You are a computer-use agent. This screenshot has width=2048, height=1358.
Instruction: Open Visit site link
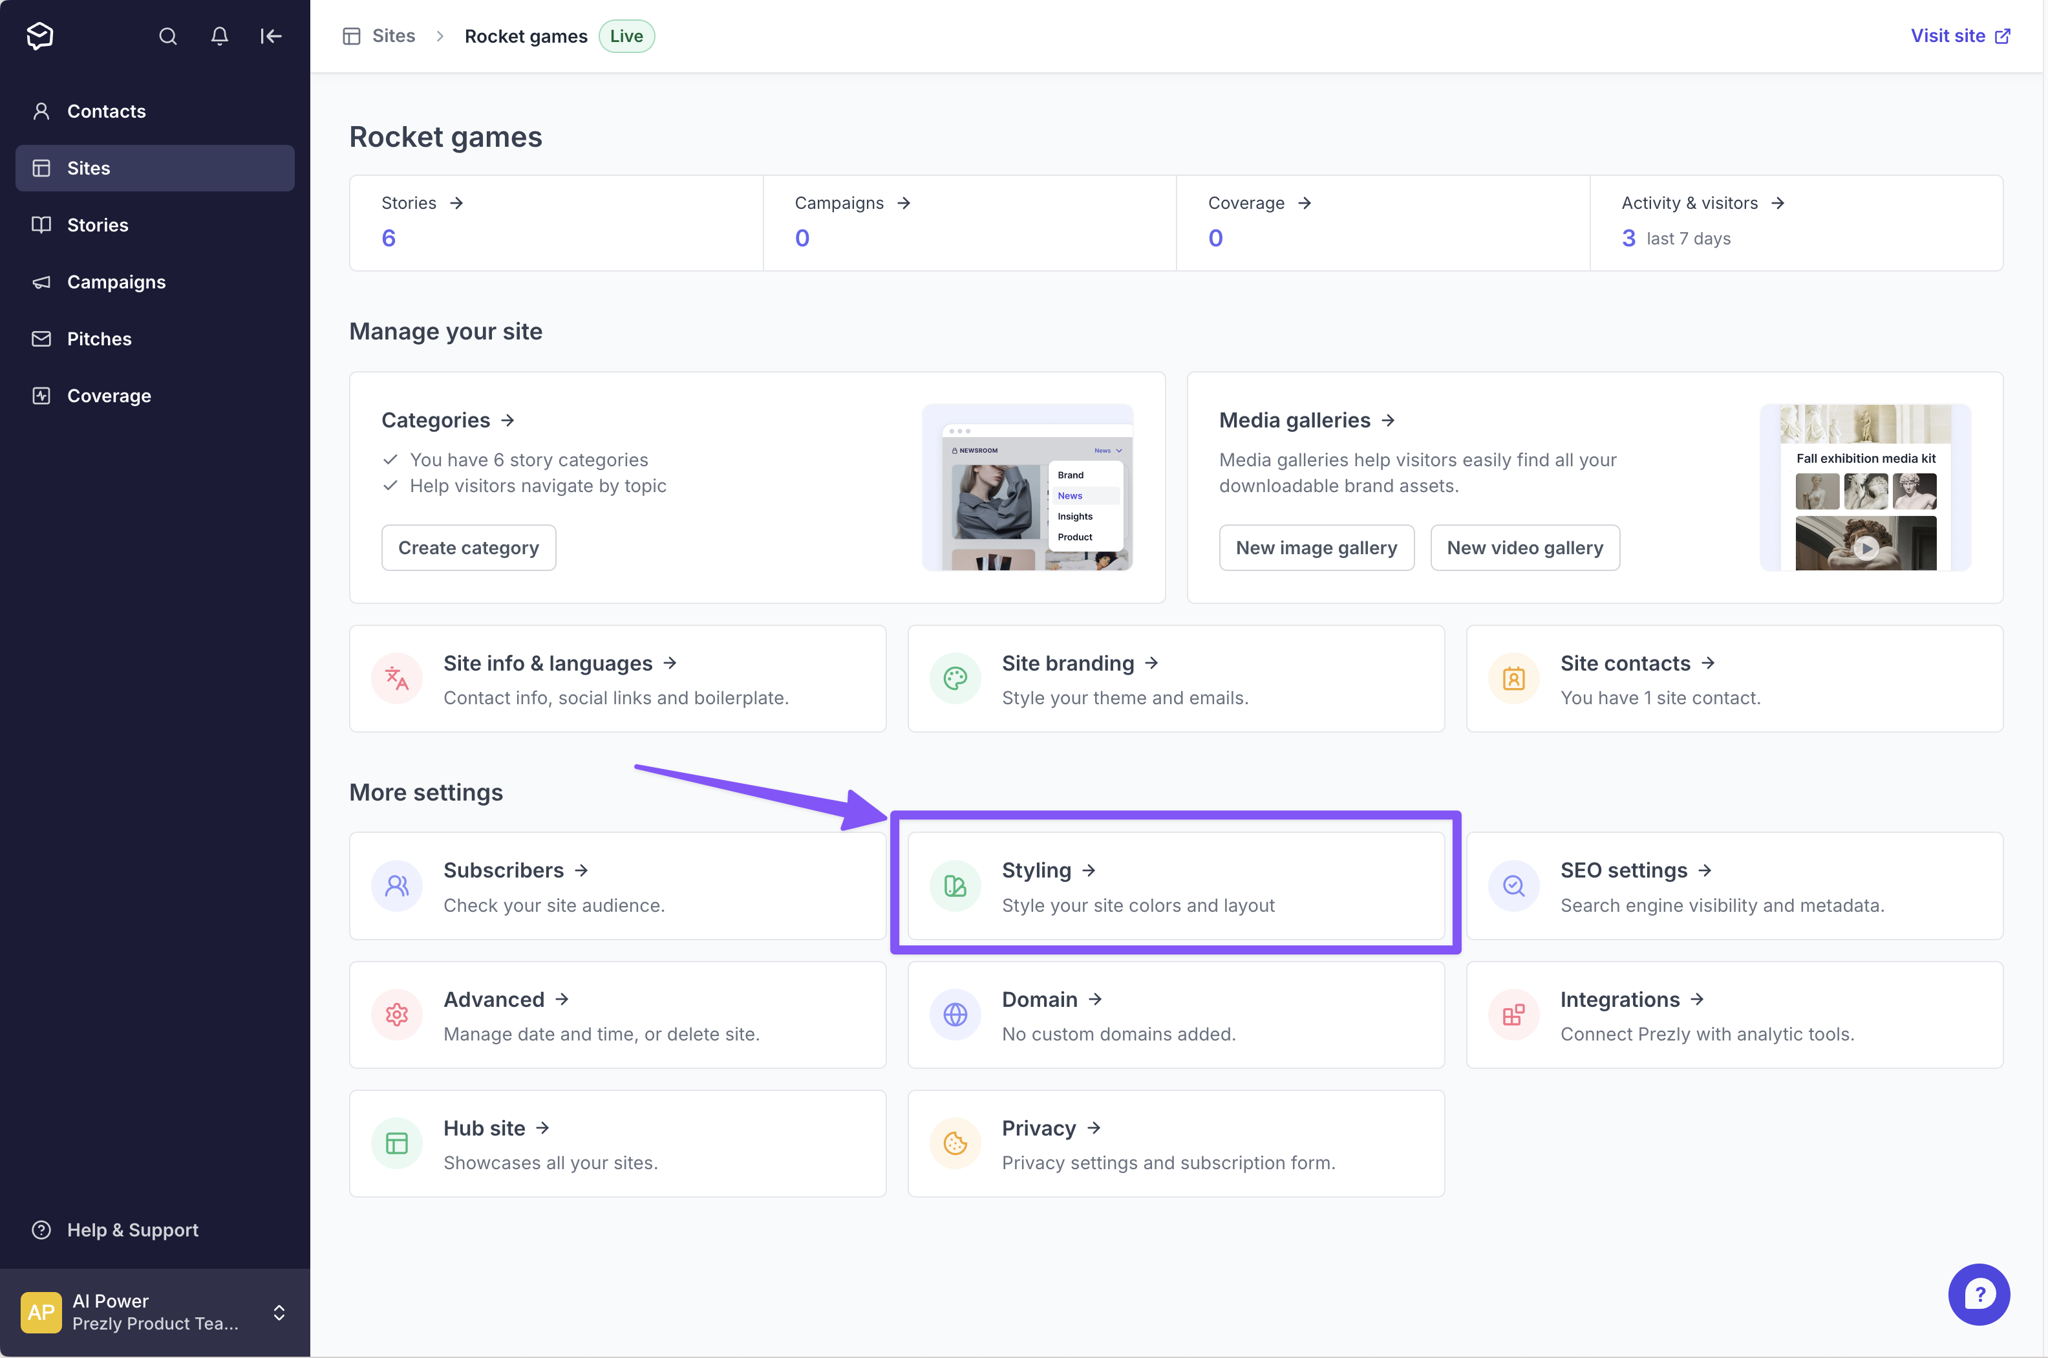click(x=1960, y=36)
